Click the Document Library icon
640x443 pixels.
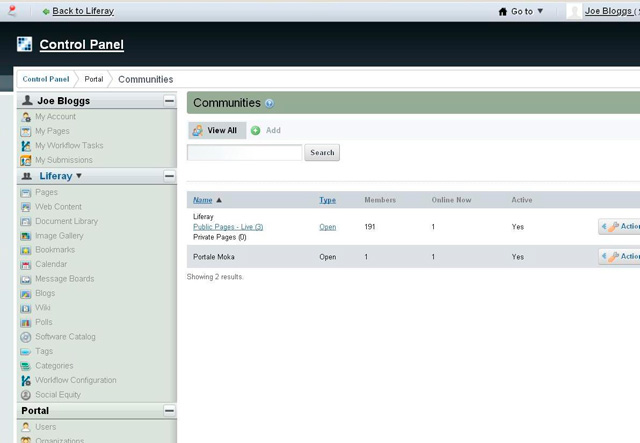(26, 221)
